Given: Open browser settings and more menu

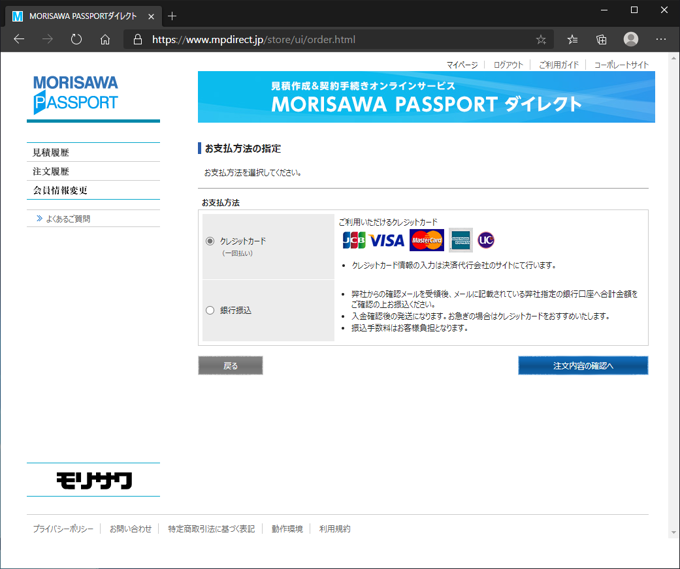Looking at the screenshot, I should tap(661, 39).
